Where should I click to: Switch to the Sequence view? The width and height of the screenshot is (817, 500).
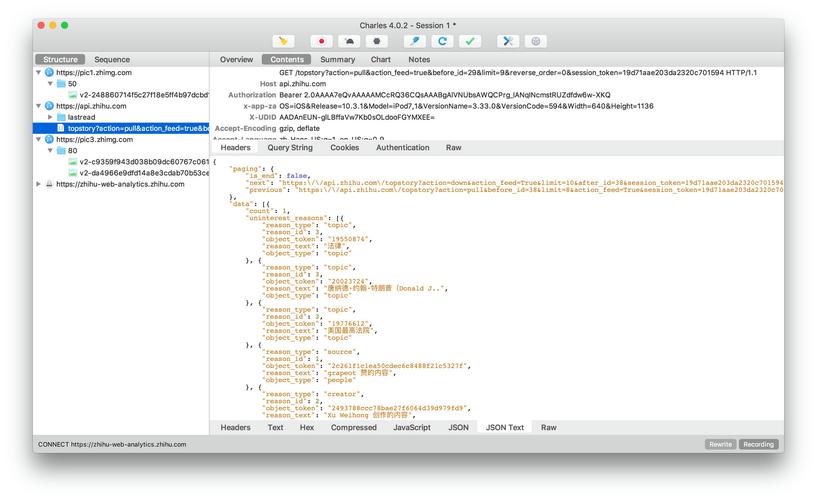point(112,60)
